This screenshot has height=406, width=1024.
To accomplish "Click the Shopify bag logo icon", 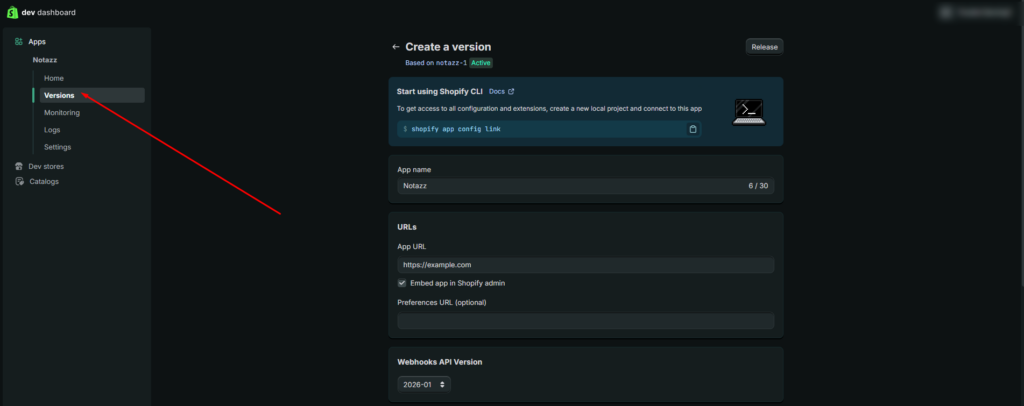I will (x=13, y=12).
